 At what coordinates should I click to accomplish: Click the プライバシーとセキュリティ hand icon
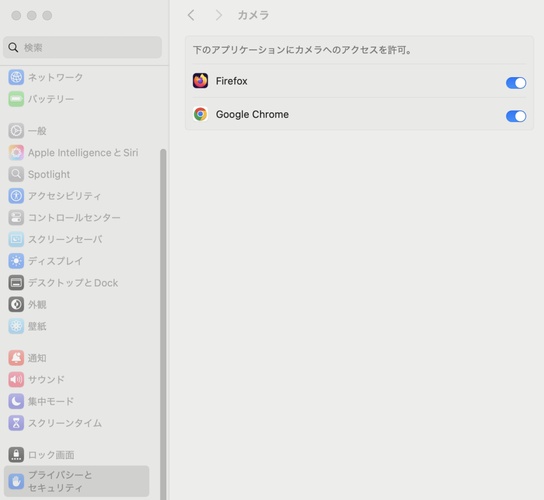tap(16, 481)
